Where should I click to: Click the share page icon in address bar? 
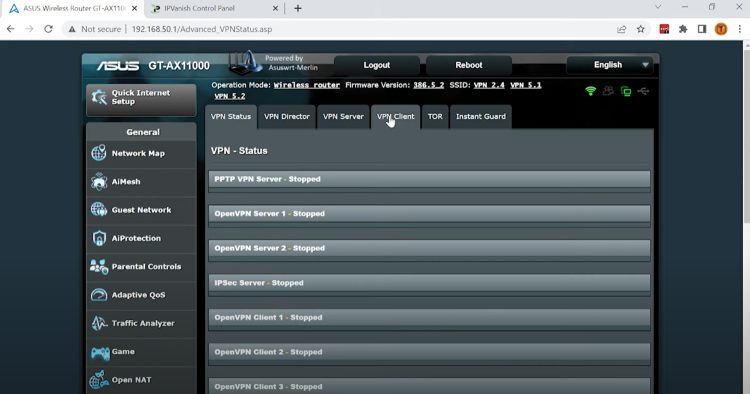click(621, 29)
